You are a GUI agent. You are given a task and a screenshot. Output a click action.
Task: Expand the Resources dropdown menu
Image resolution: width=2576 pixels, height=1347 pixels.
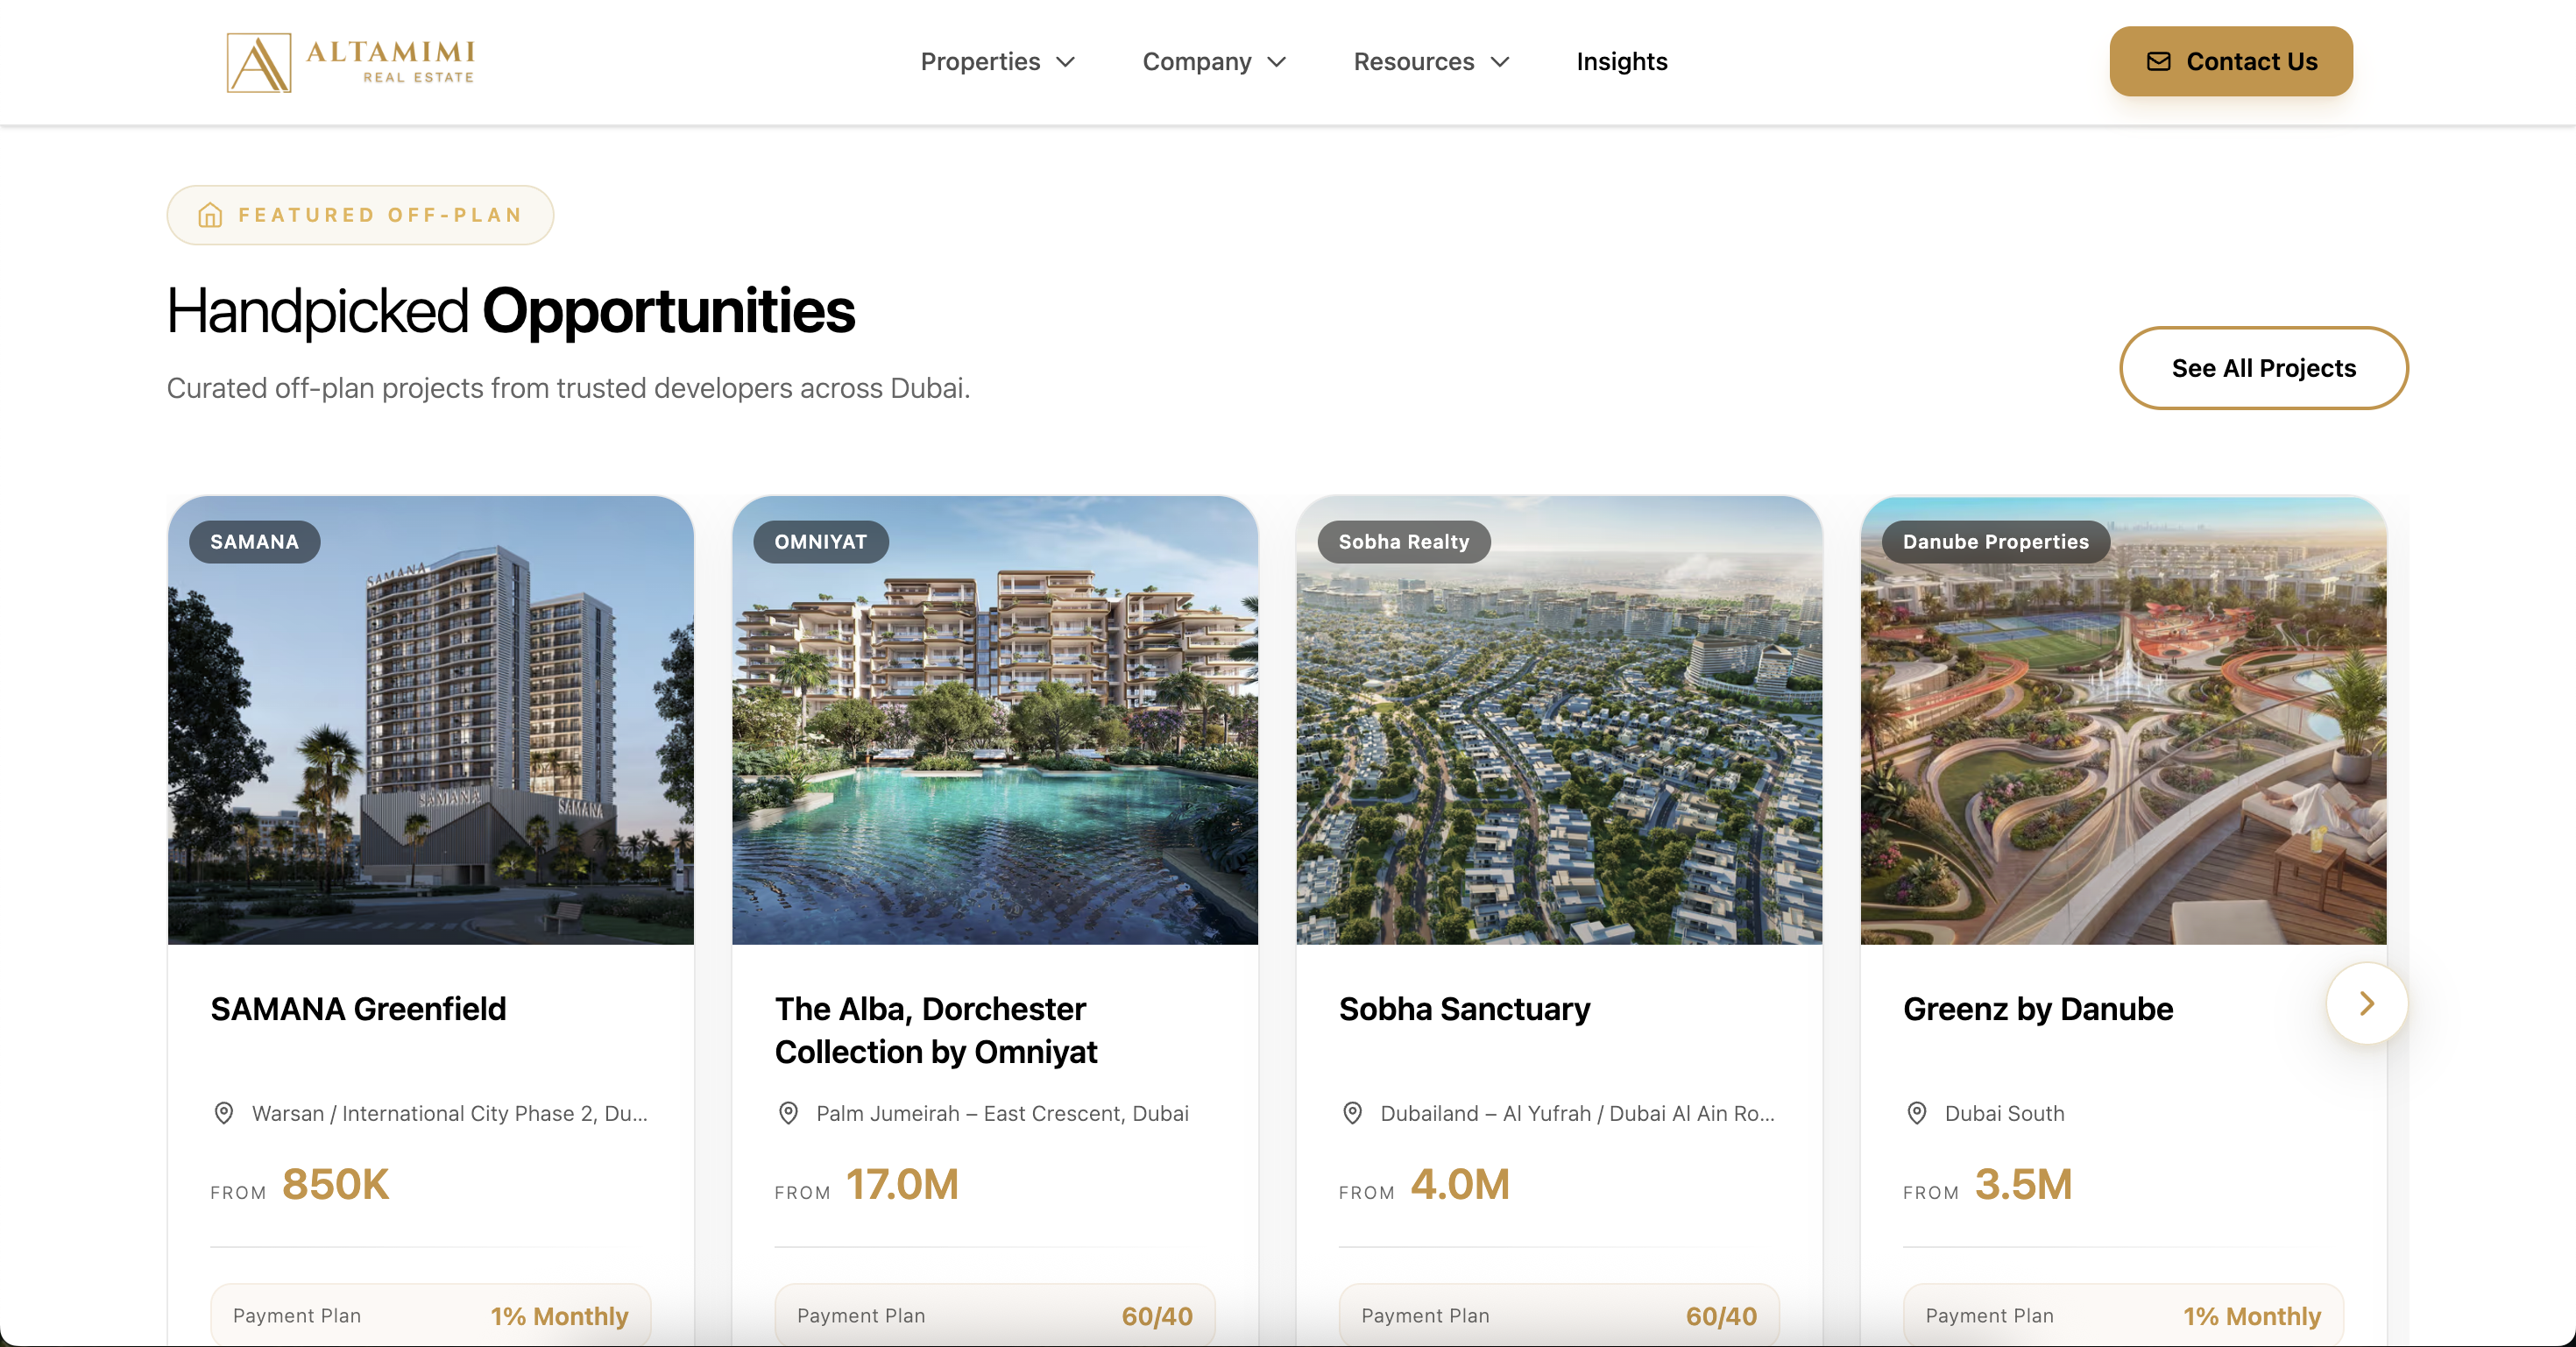[x=1430, y=62]
